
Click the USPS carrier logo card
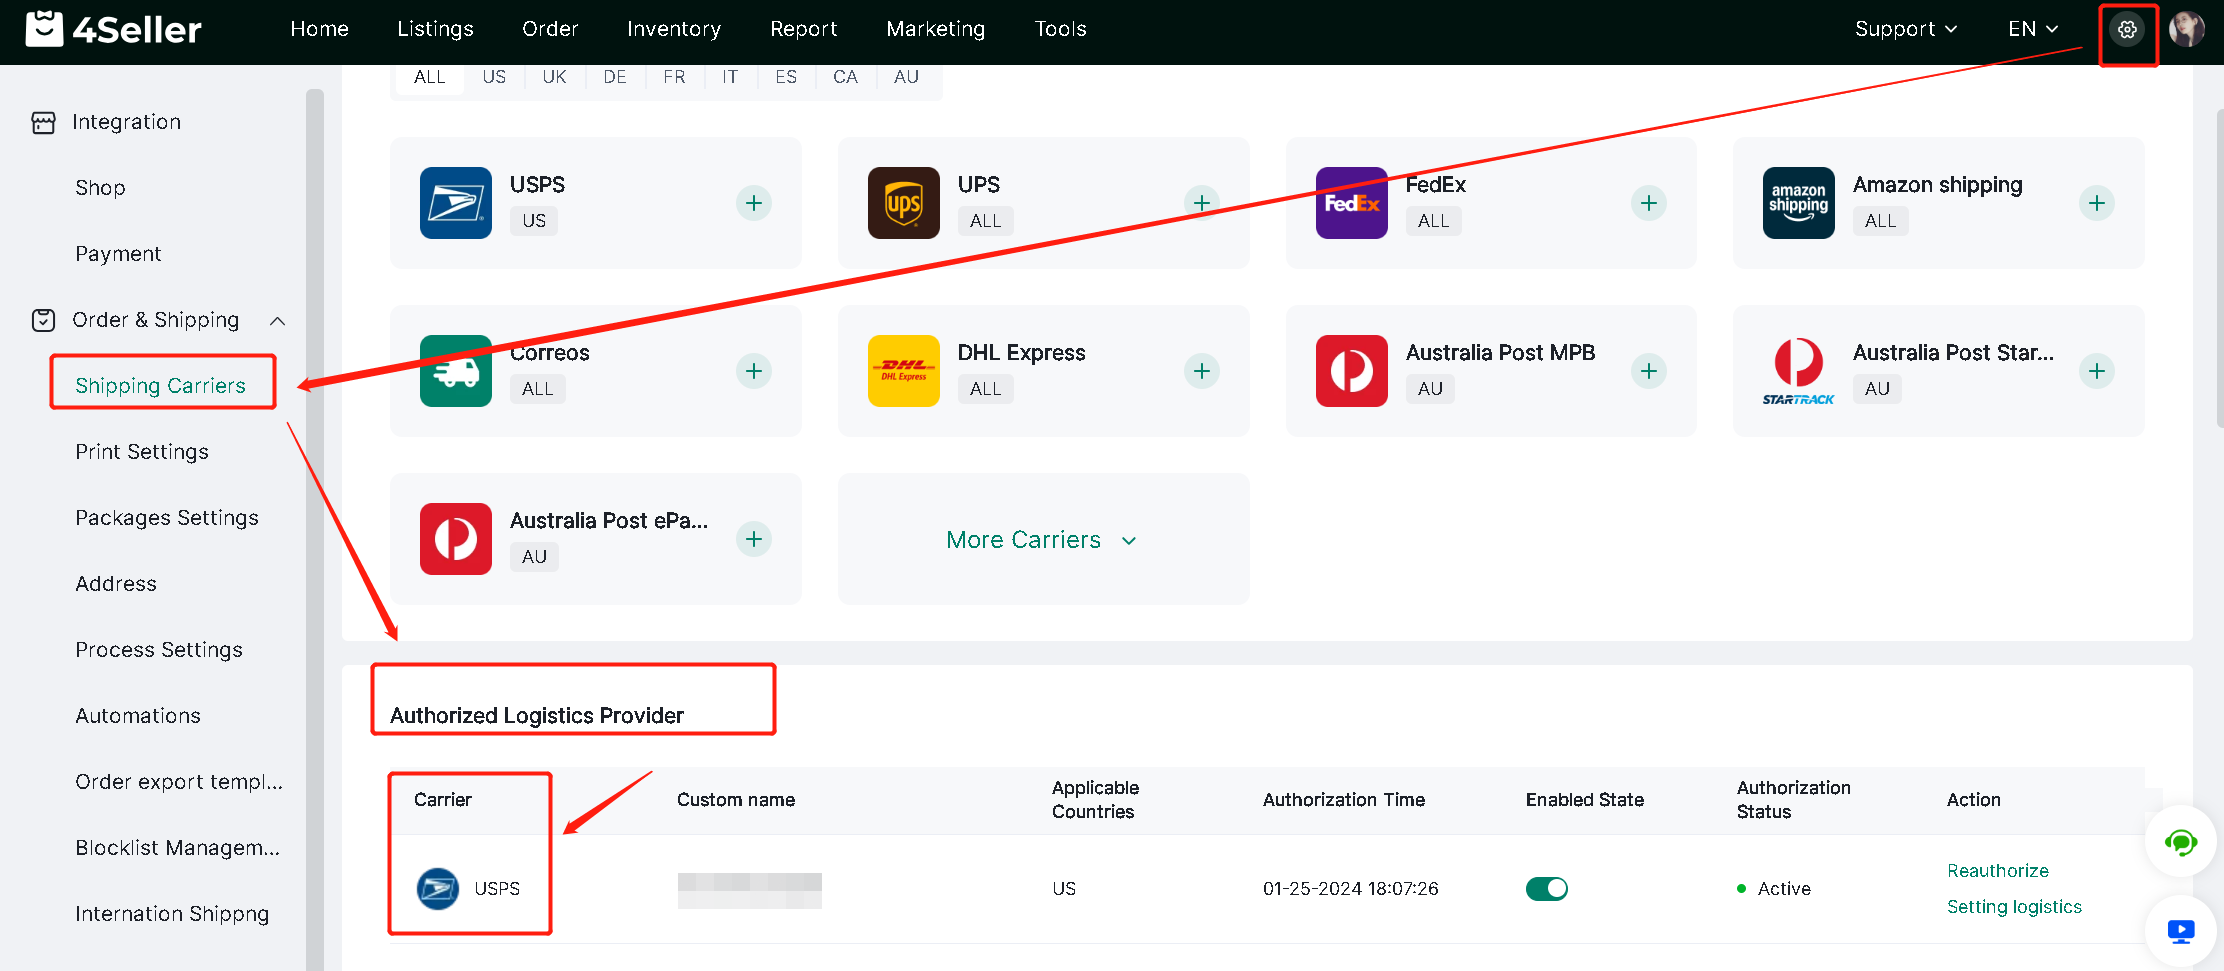click(456, 203)
